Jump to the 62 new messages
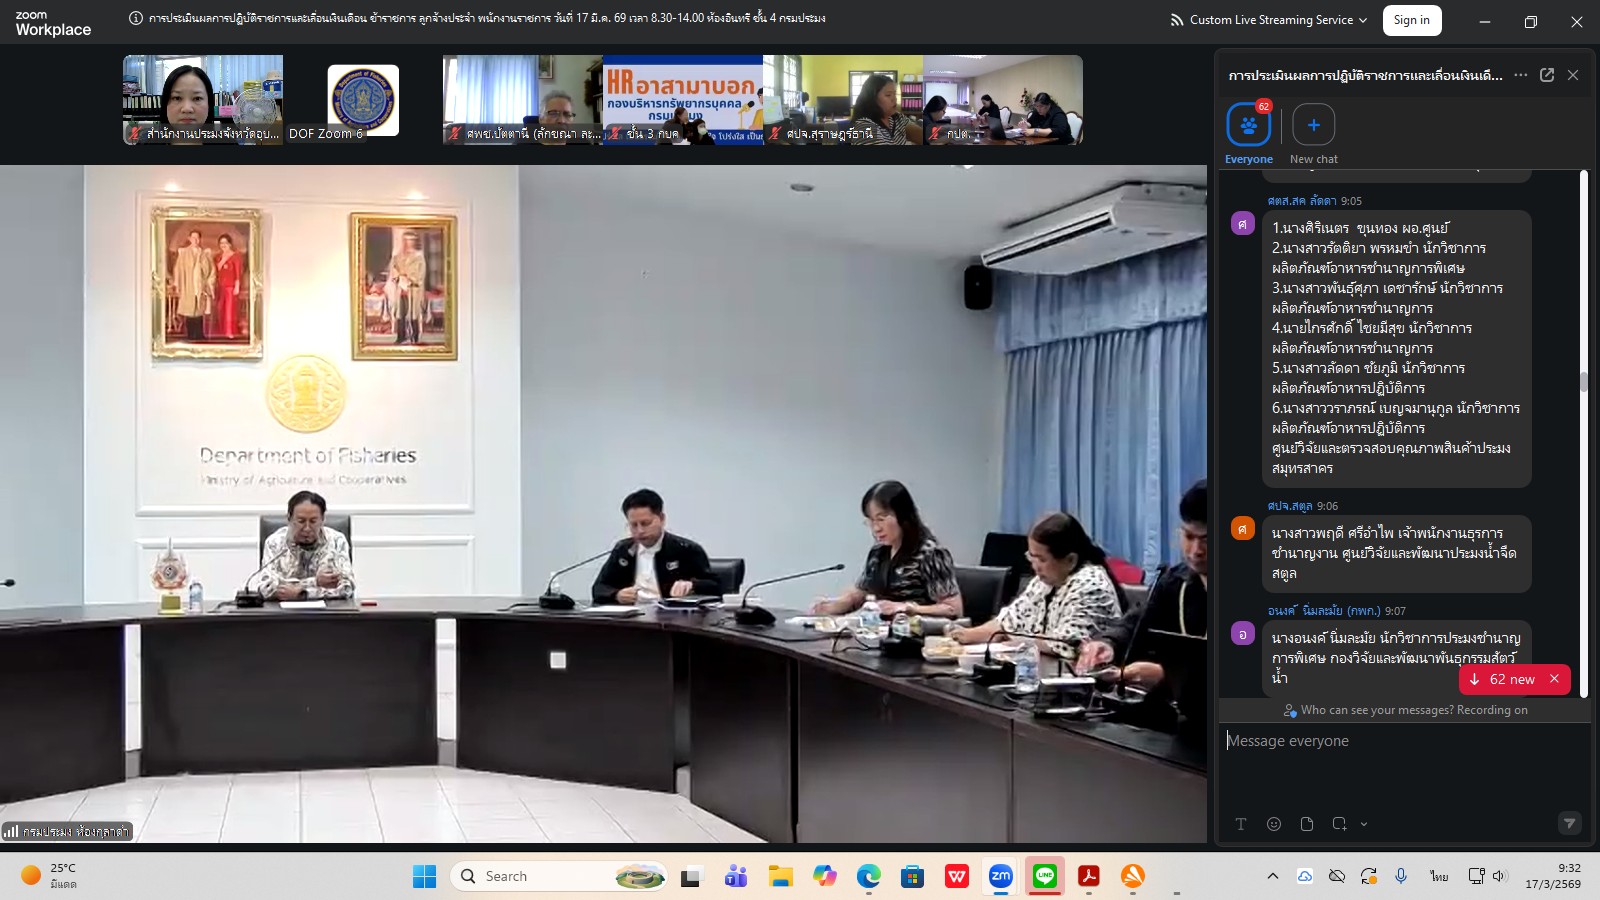1600x900 pixels. tap(1503, 679)
